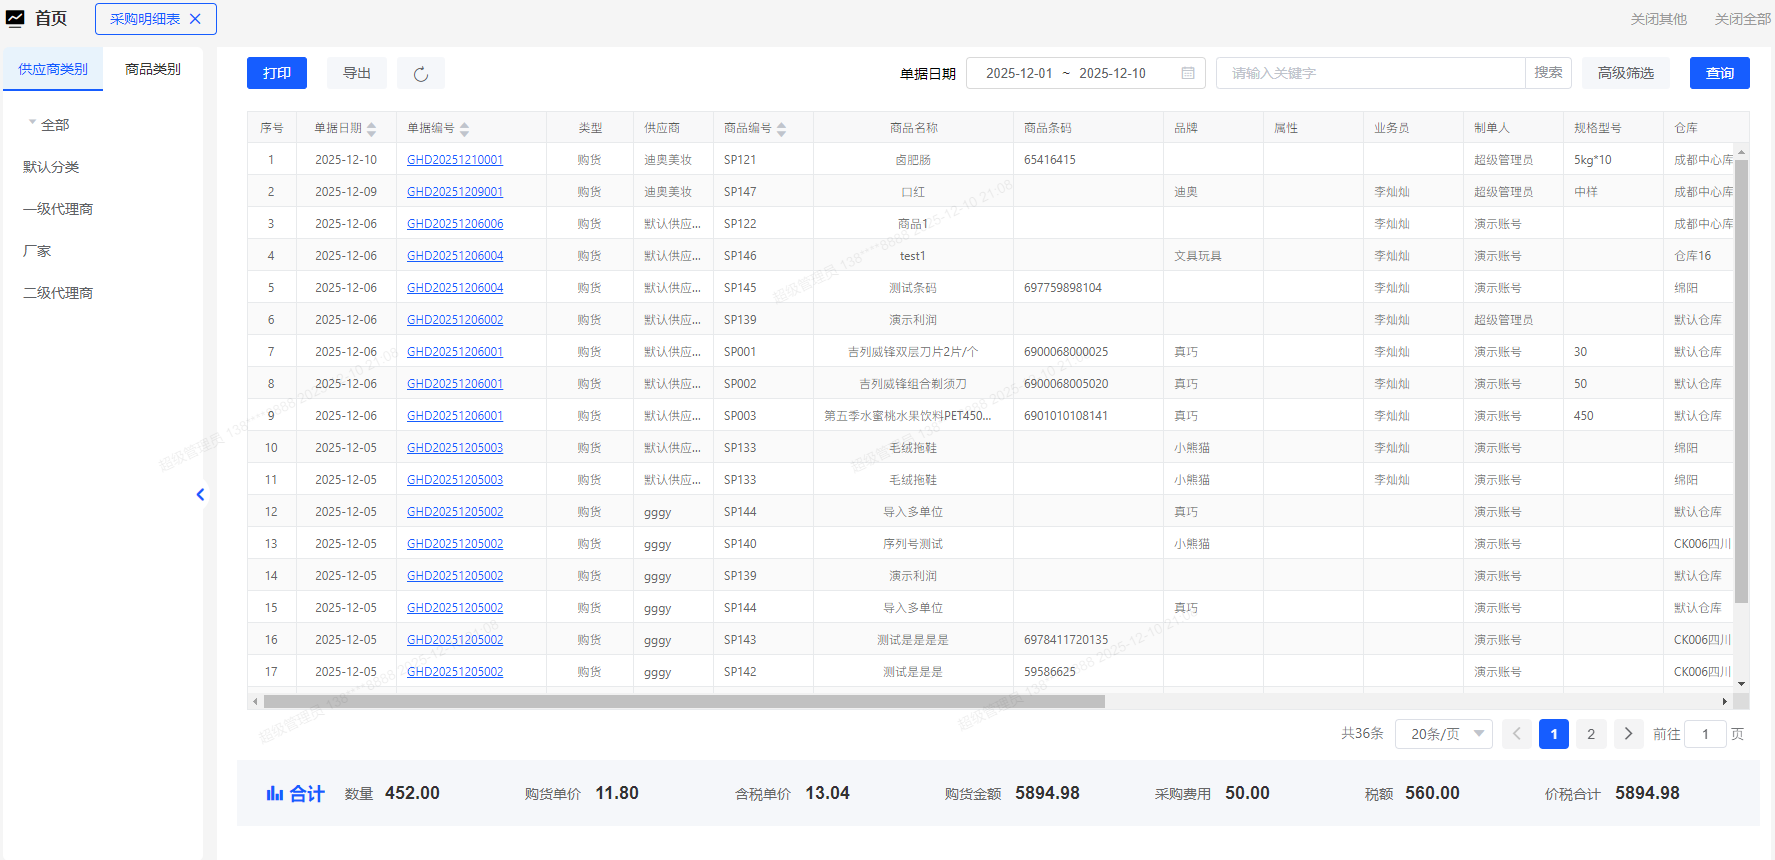This screenshot has height=860, width=1775.
Task: Switch to 商品类别 tab
Action: [x=153, y=69]
